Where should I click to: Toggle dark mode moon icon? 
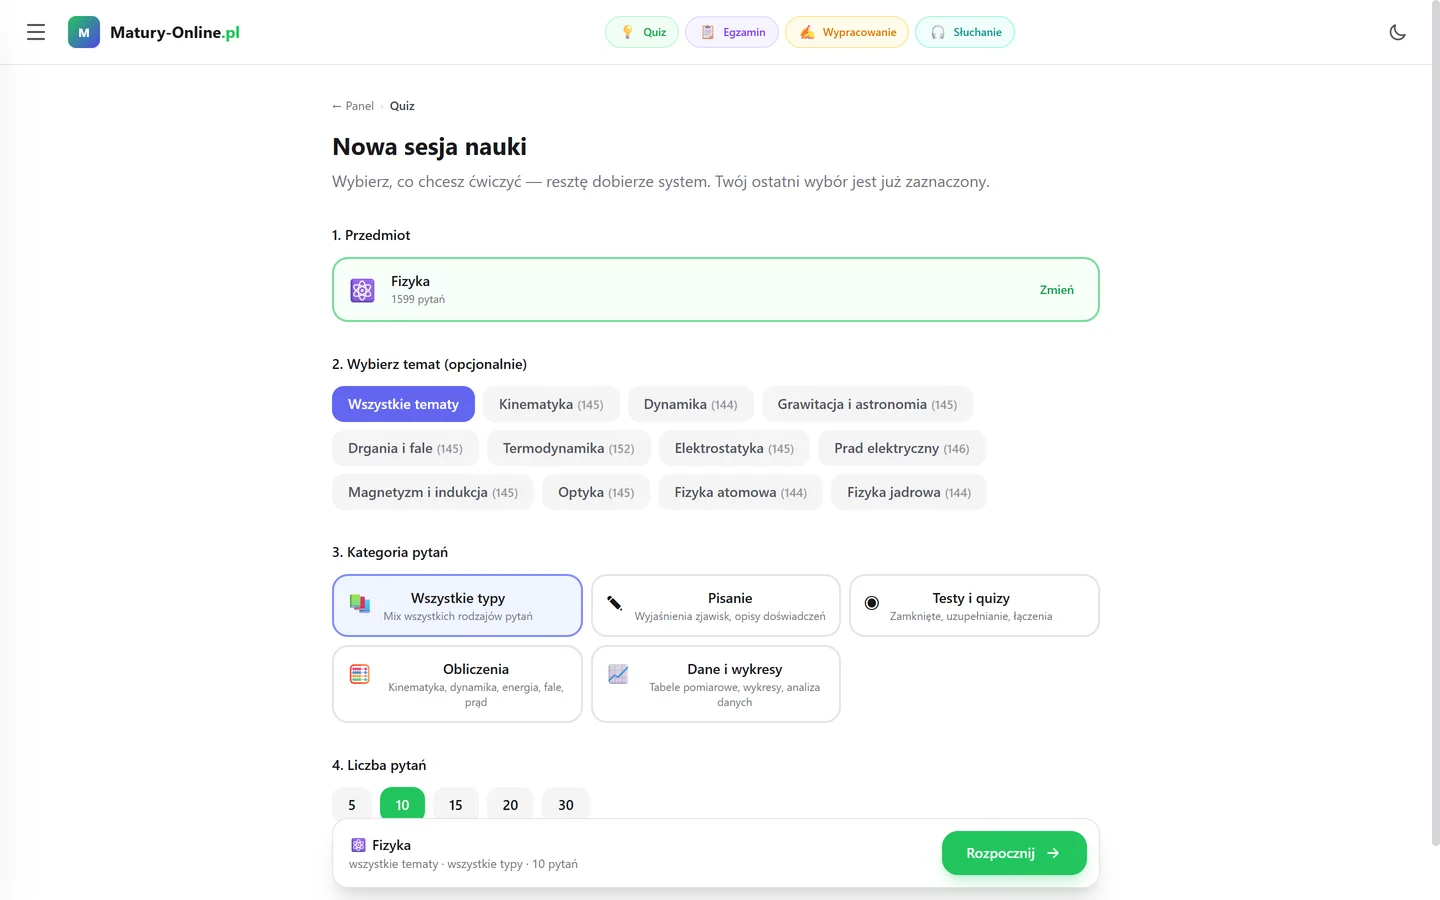1398,32
